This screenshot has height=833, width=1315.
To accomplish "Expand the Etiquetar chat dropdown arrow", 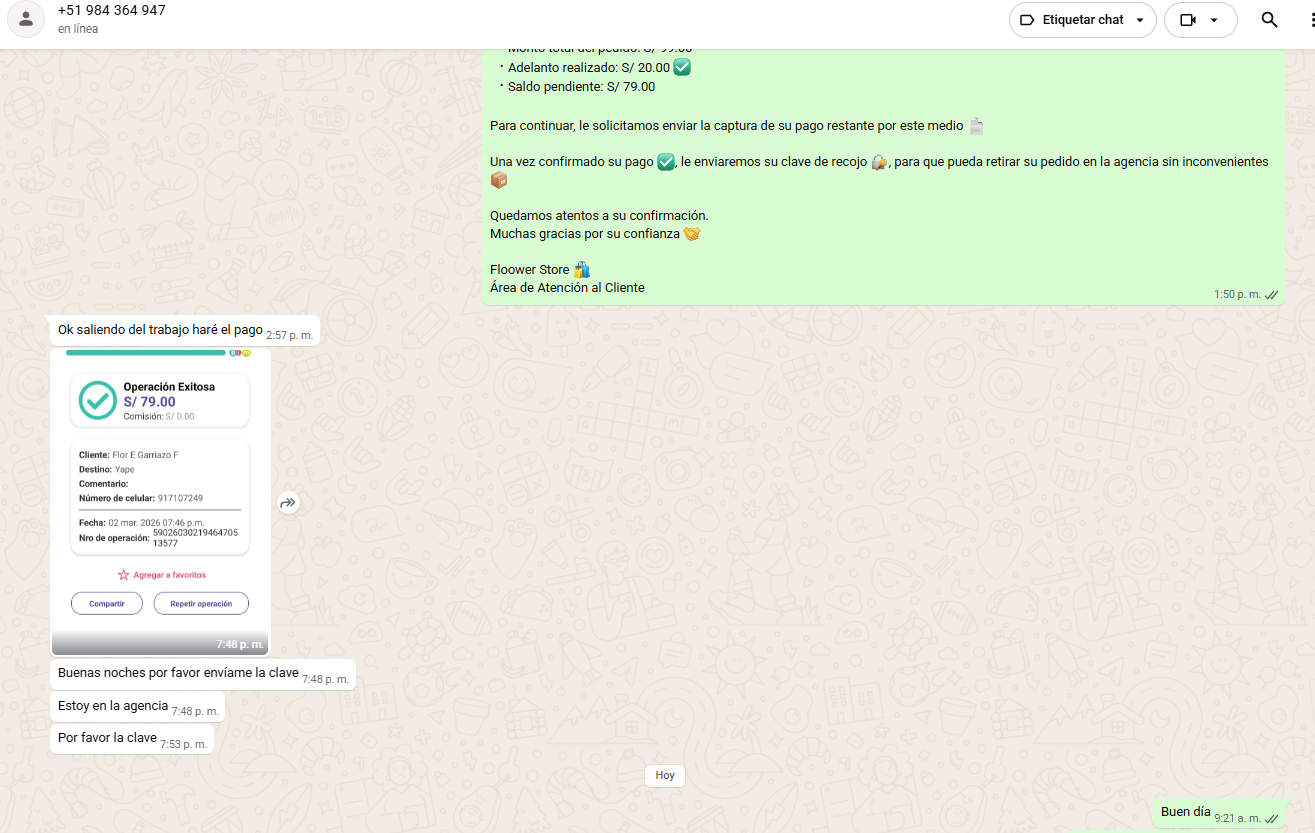I will point(1139,20).
